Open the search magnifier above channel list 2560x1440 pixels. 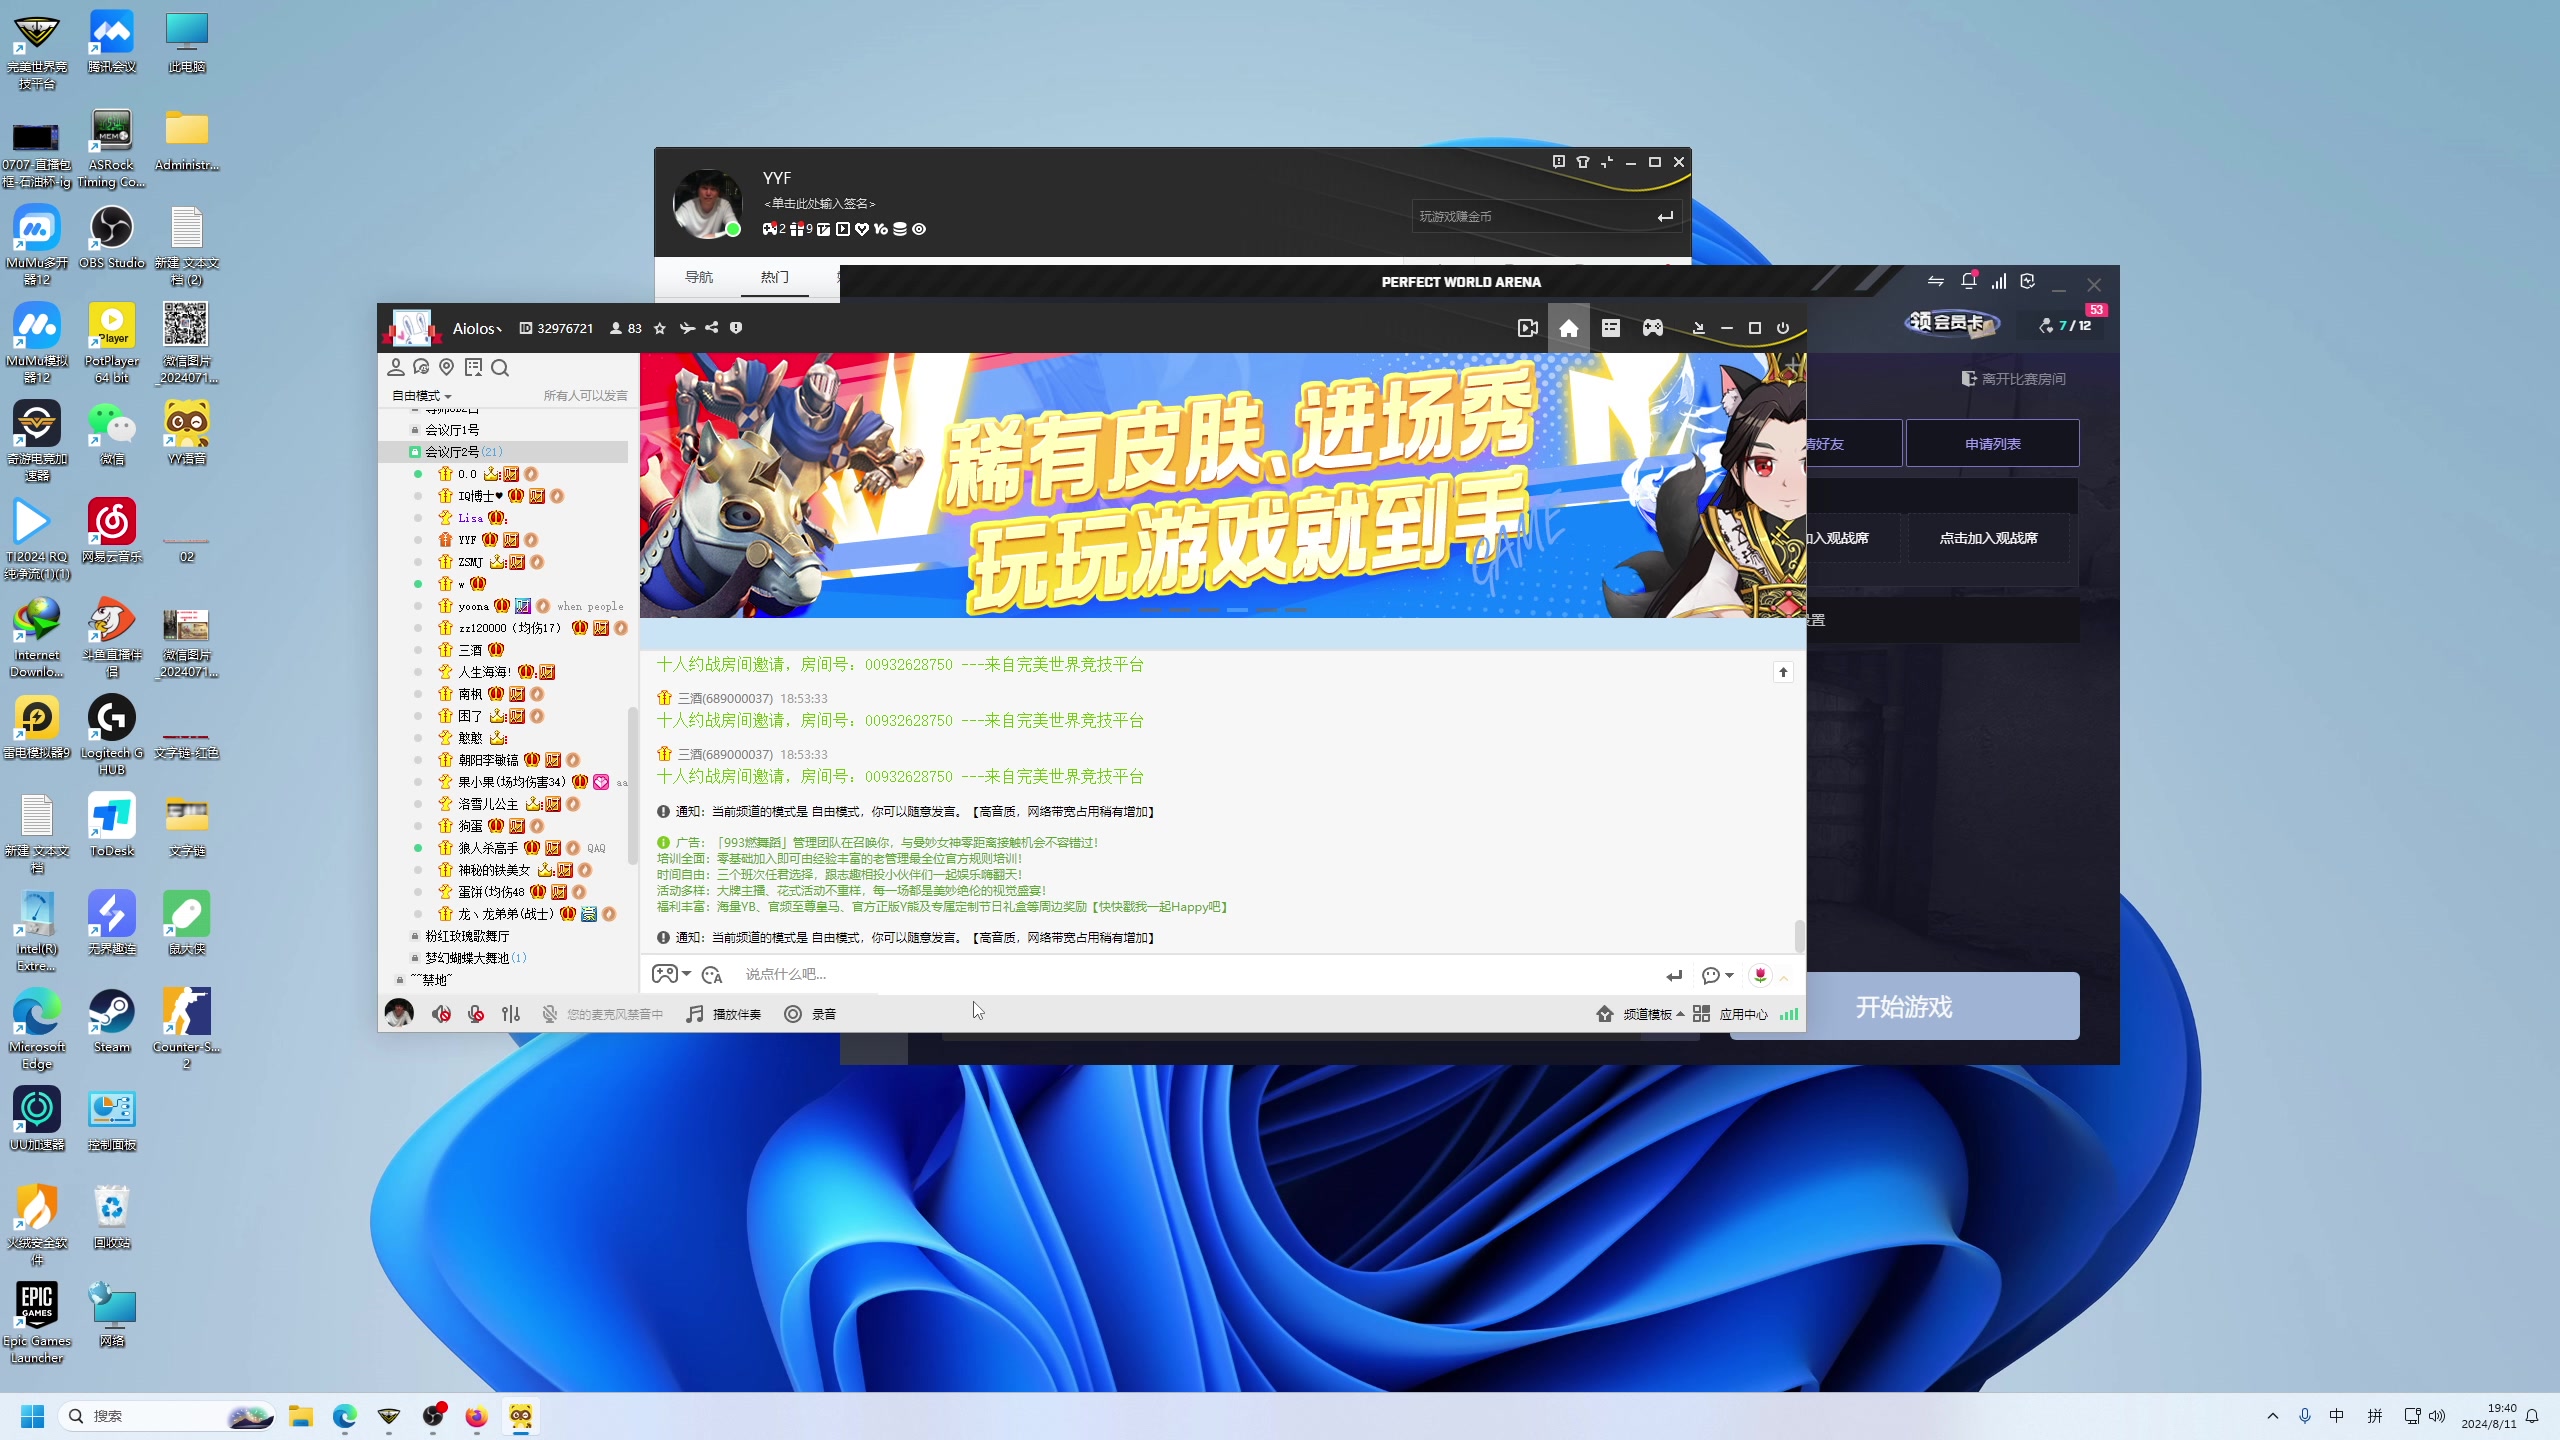coord(500,367)
